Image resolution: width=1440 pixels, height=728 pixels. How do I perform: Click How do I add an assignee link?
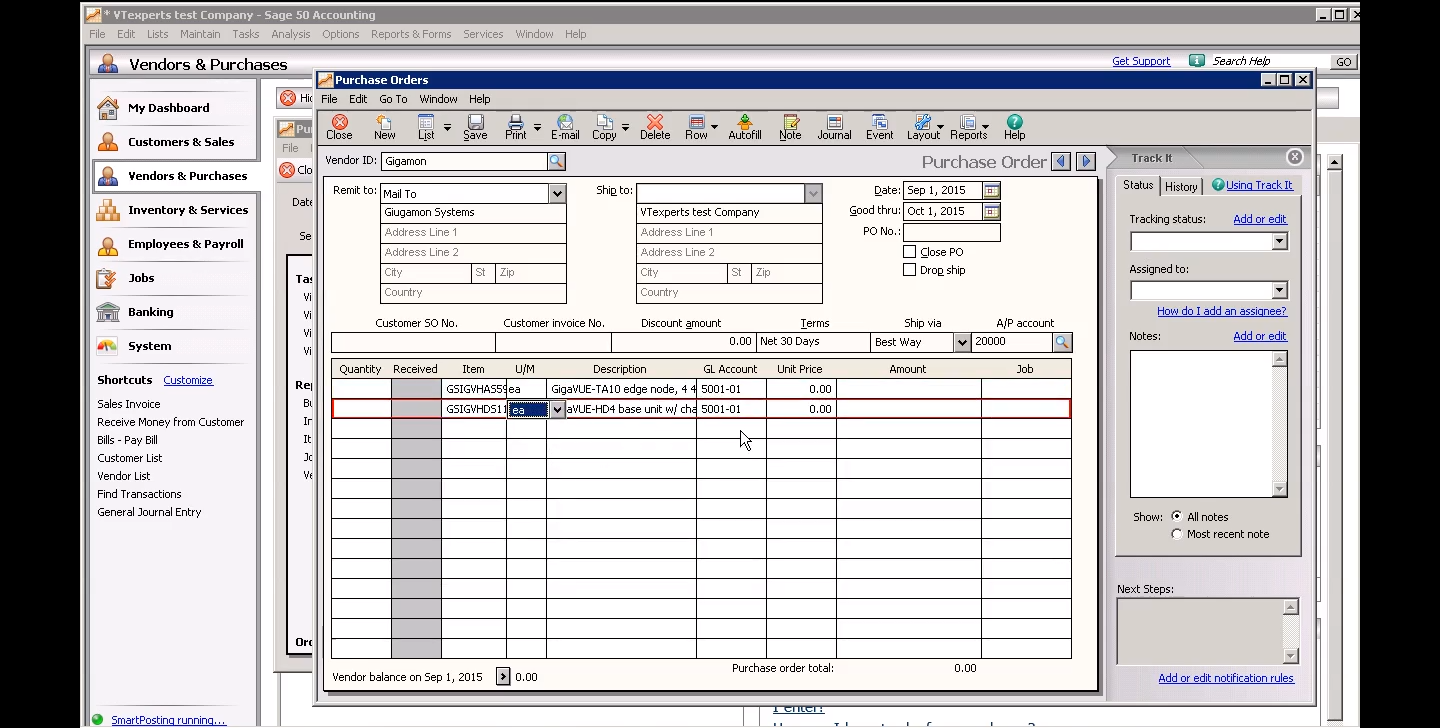[1222, 311]
